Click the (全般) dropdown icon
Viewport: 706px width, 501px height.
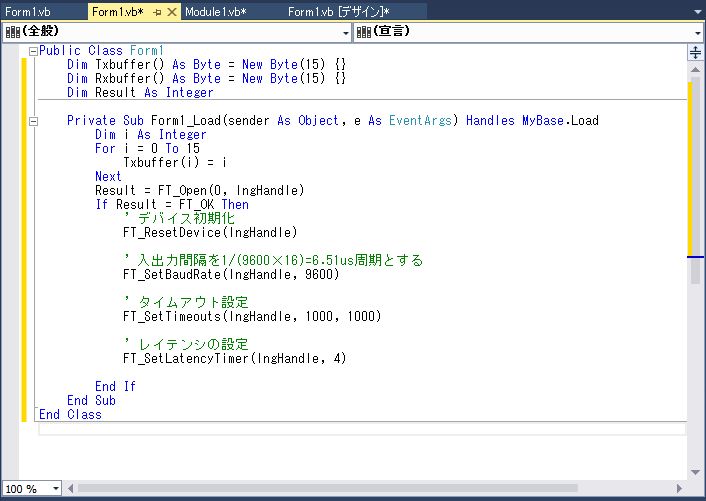click(13, 32)
